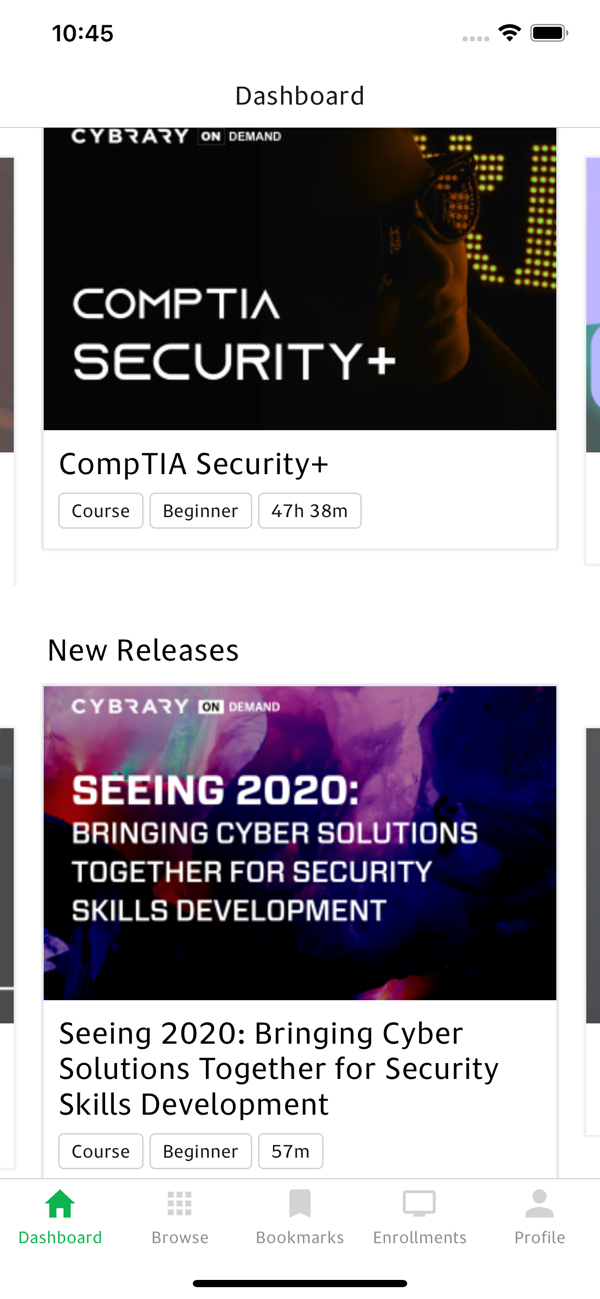Open the Seeing 2020 course title link
Viewport: 600px width, 1299px height.
pos(279,1069)
